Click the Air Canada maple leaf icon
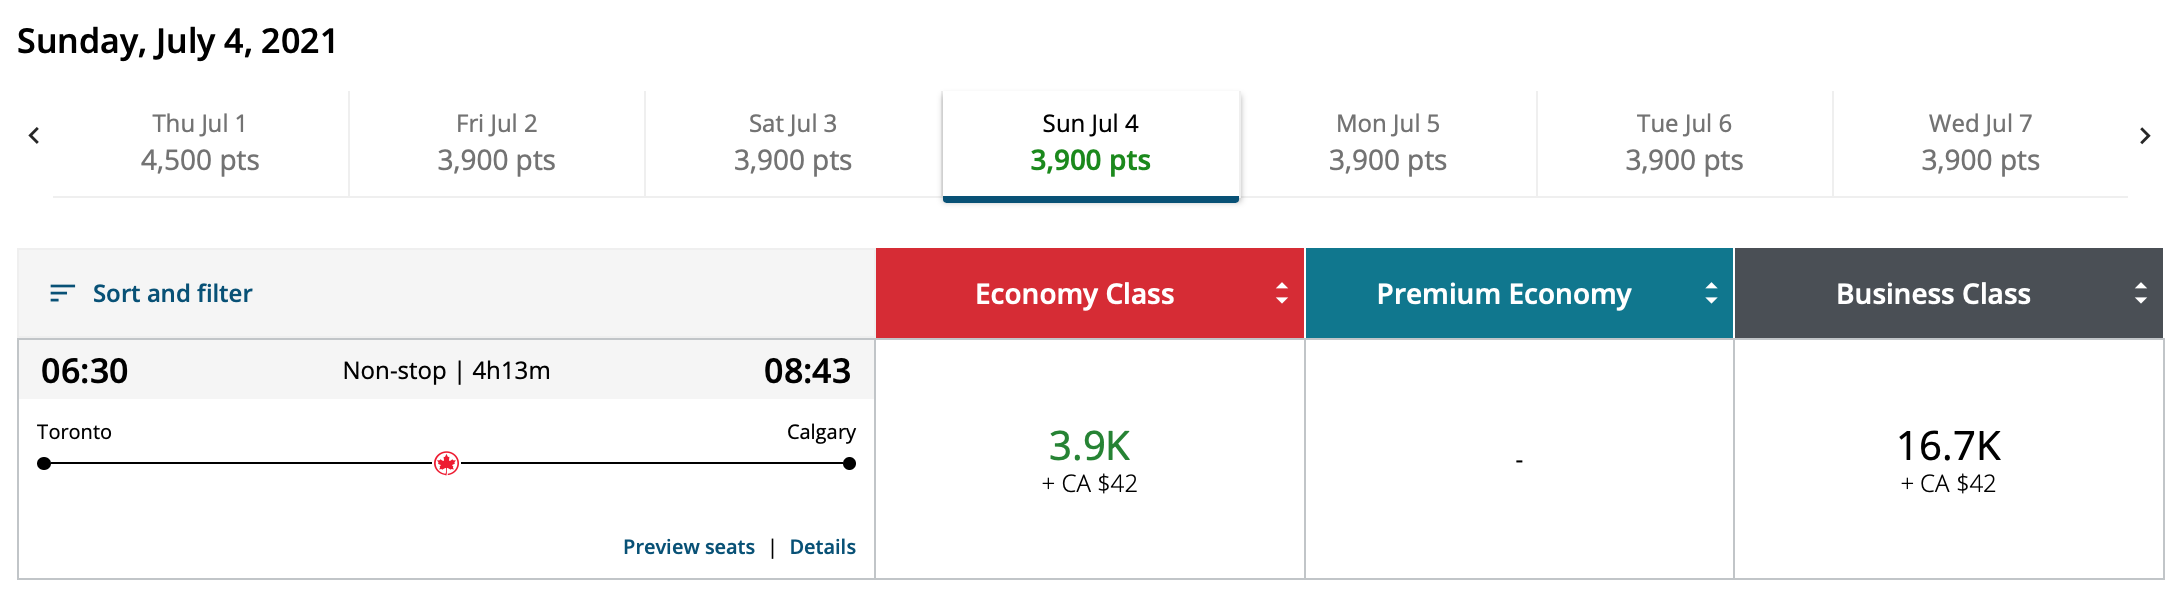The width and height of the screenshot is (2179, 592). click(x=446, y=463)
